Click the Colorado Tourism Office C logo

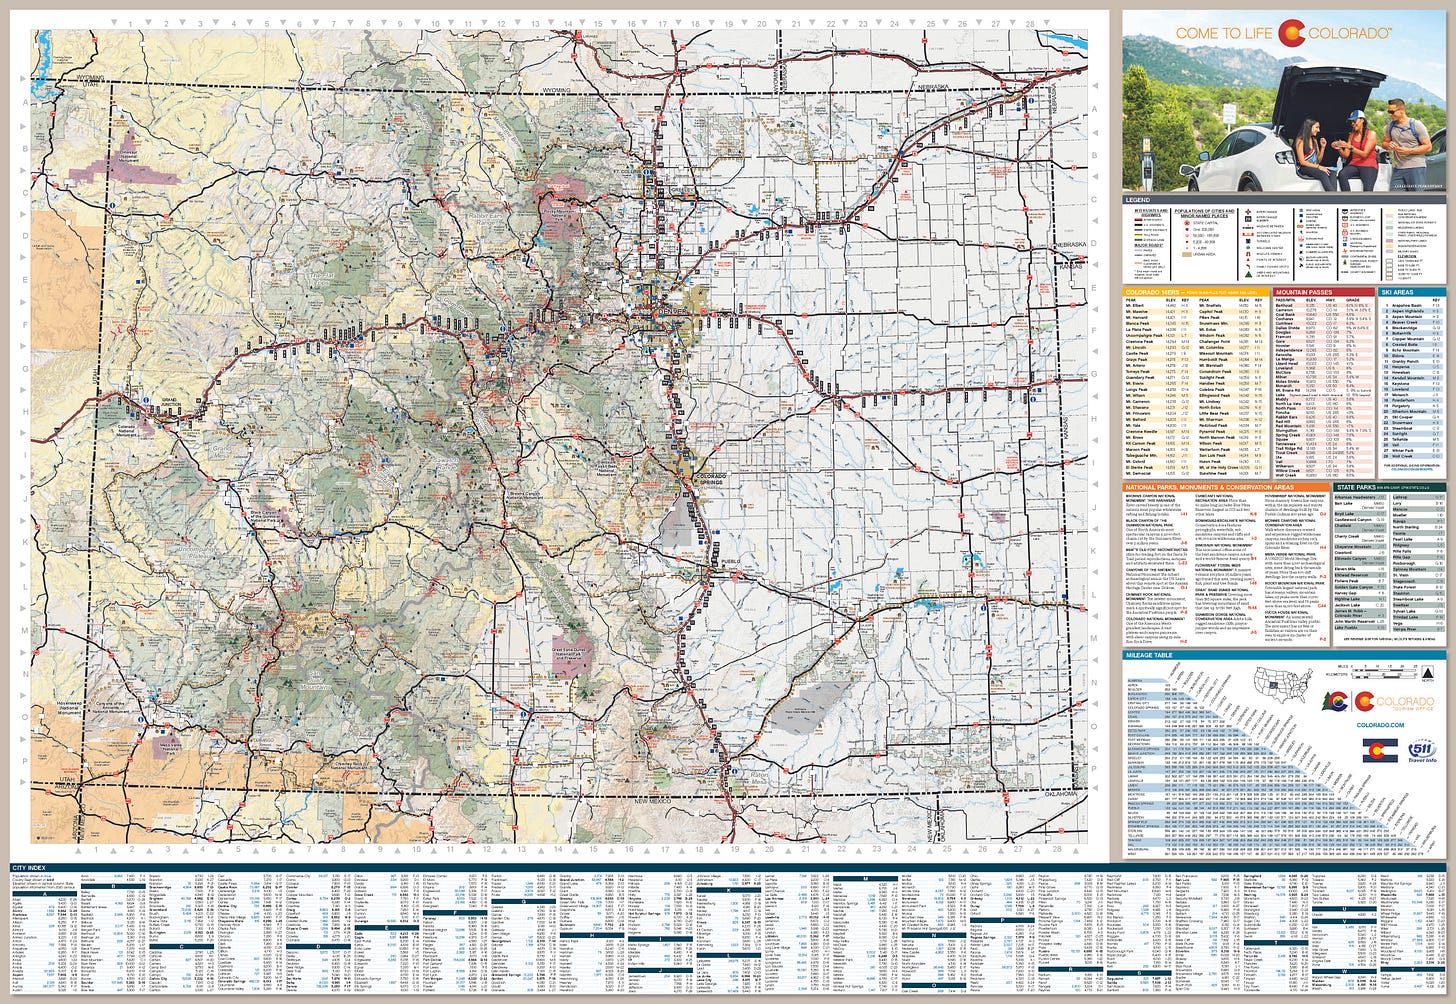tap(1364, 701)
